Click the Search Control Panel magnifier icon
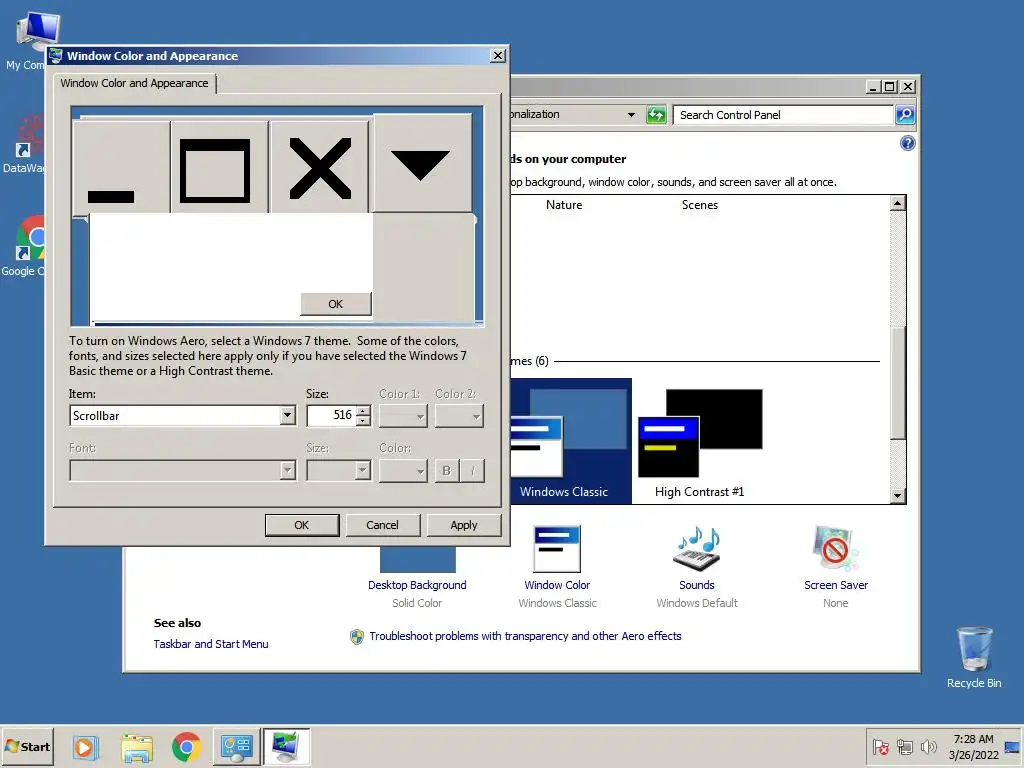The image size is (1024, 768). coord(904,115)
